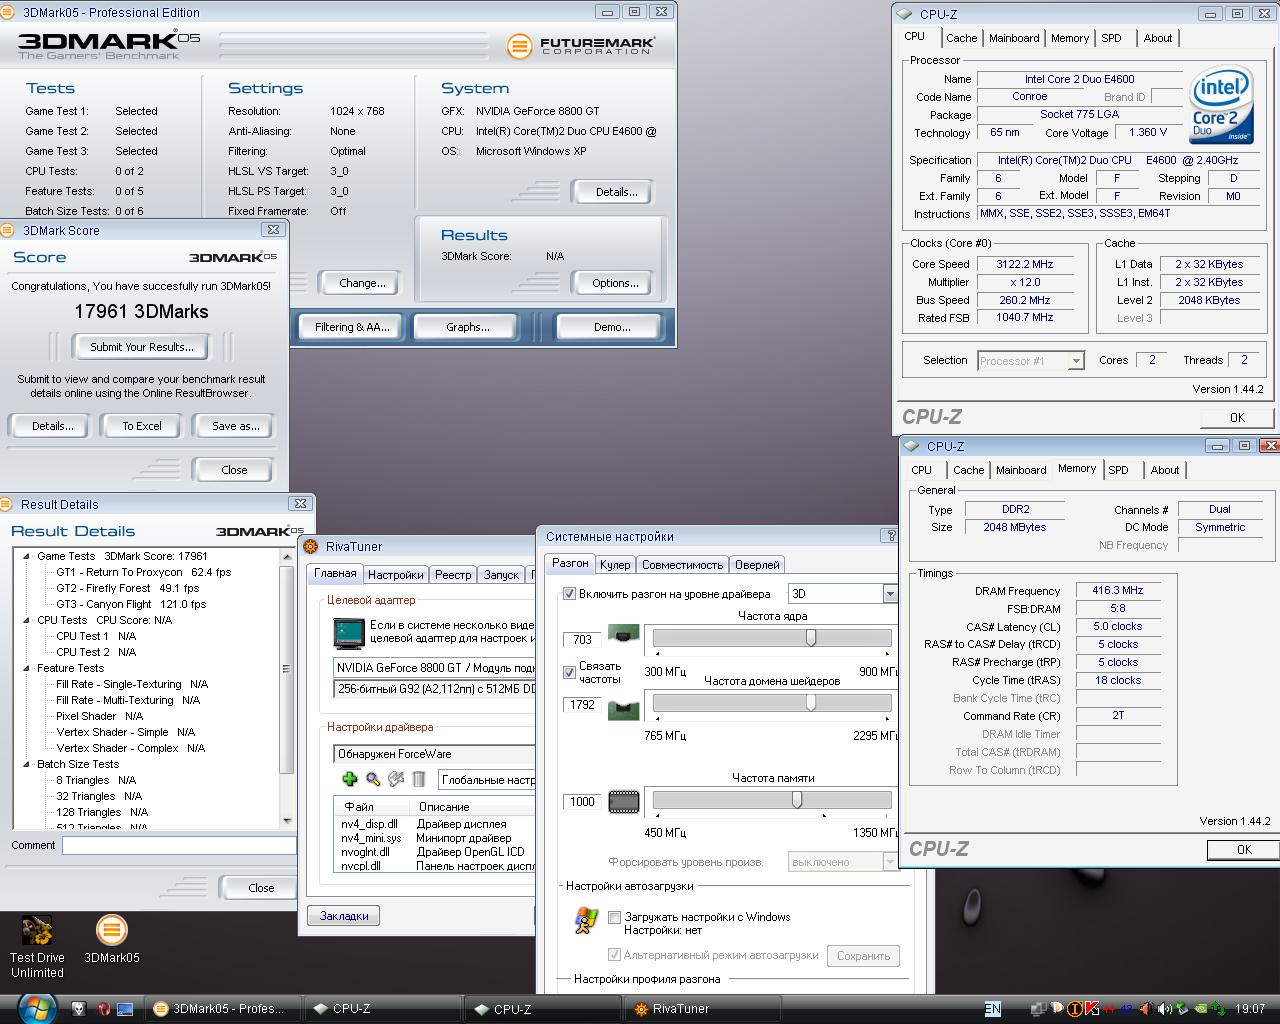Click the Закладки button in RivaTuner
Viewport: 1280px width, 1024px height.
coord(344,916)
